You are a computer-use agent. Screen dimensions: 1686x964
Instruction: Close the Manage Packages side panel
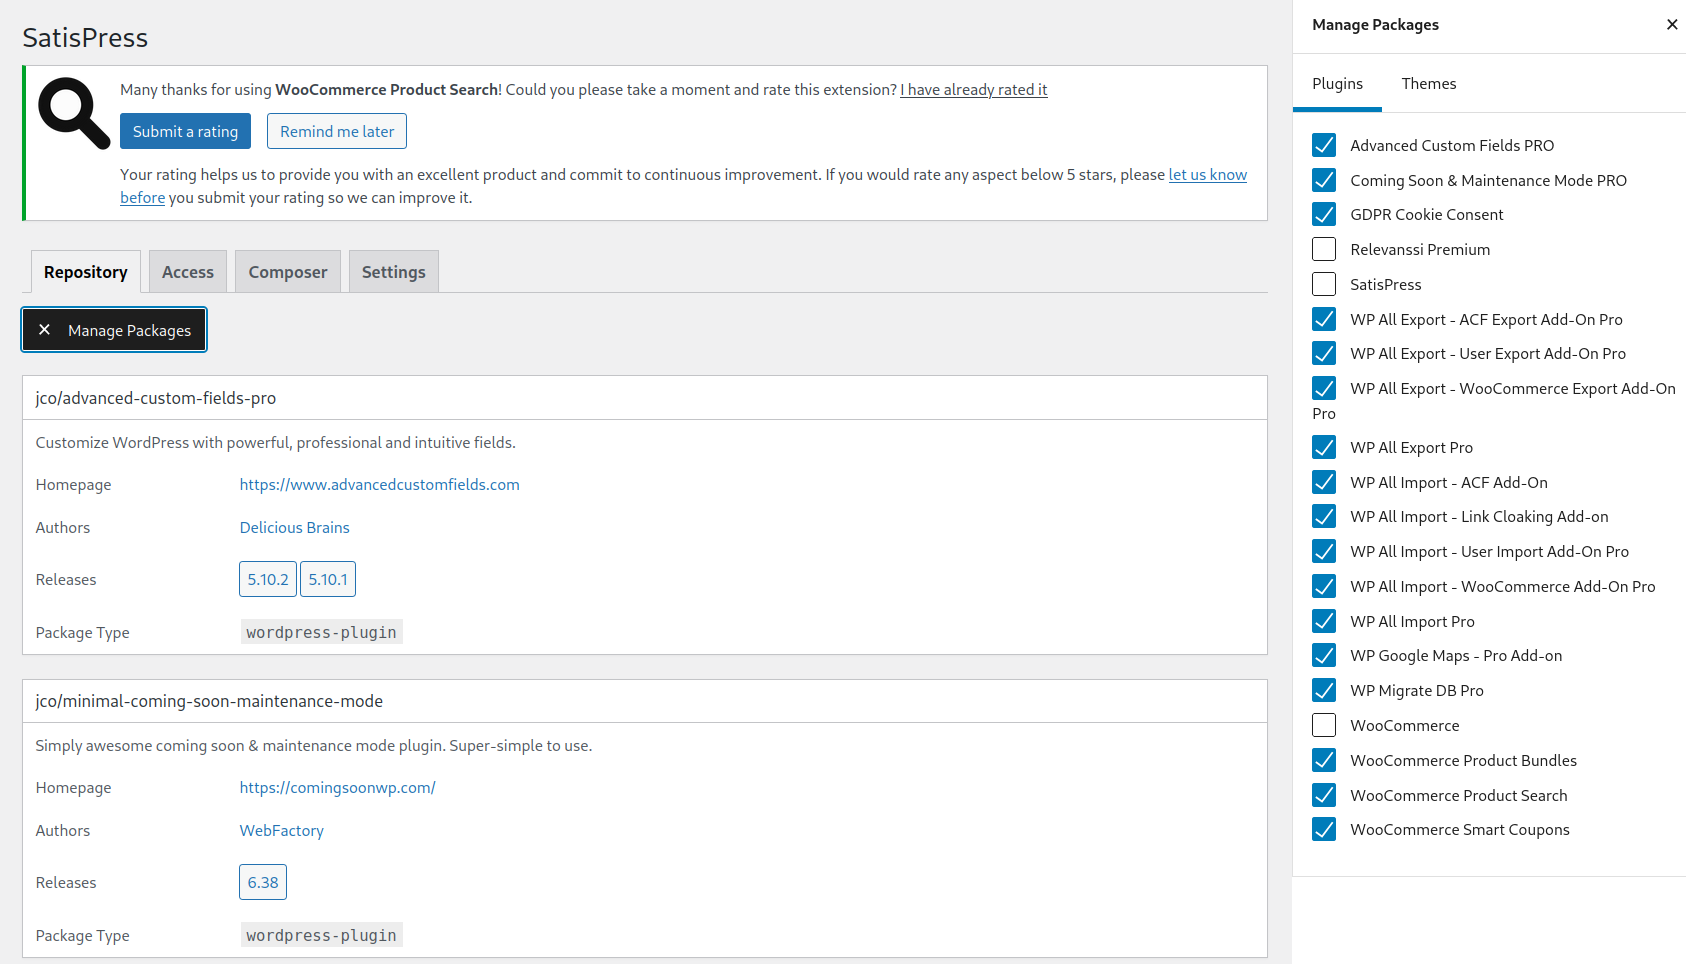tap(1671, 24)
